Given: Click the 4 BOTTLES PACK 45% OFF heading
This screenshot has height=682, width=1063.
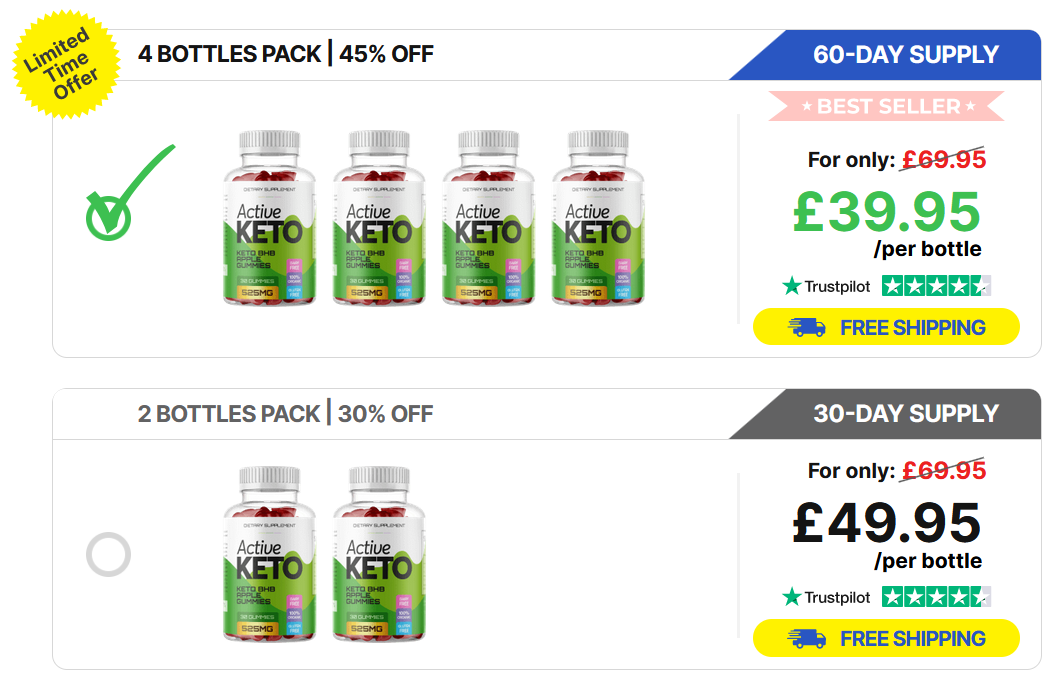Looking at the screenshot, I should [286, 54].
